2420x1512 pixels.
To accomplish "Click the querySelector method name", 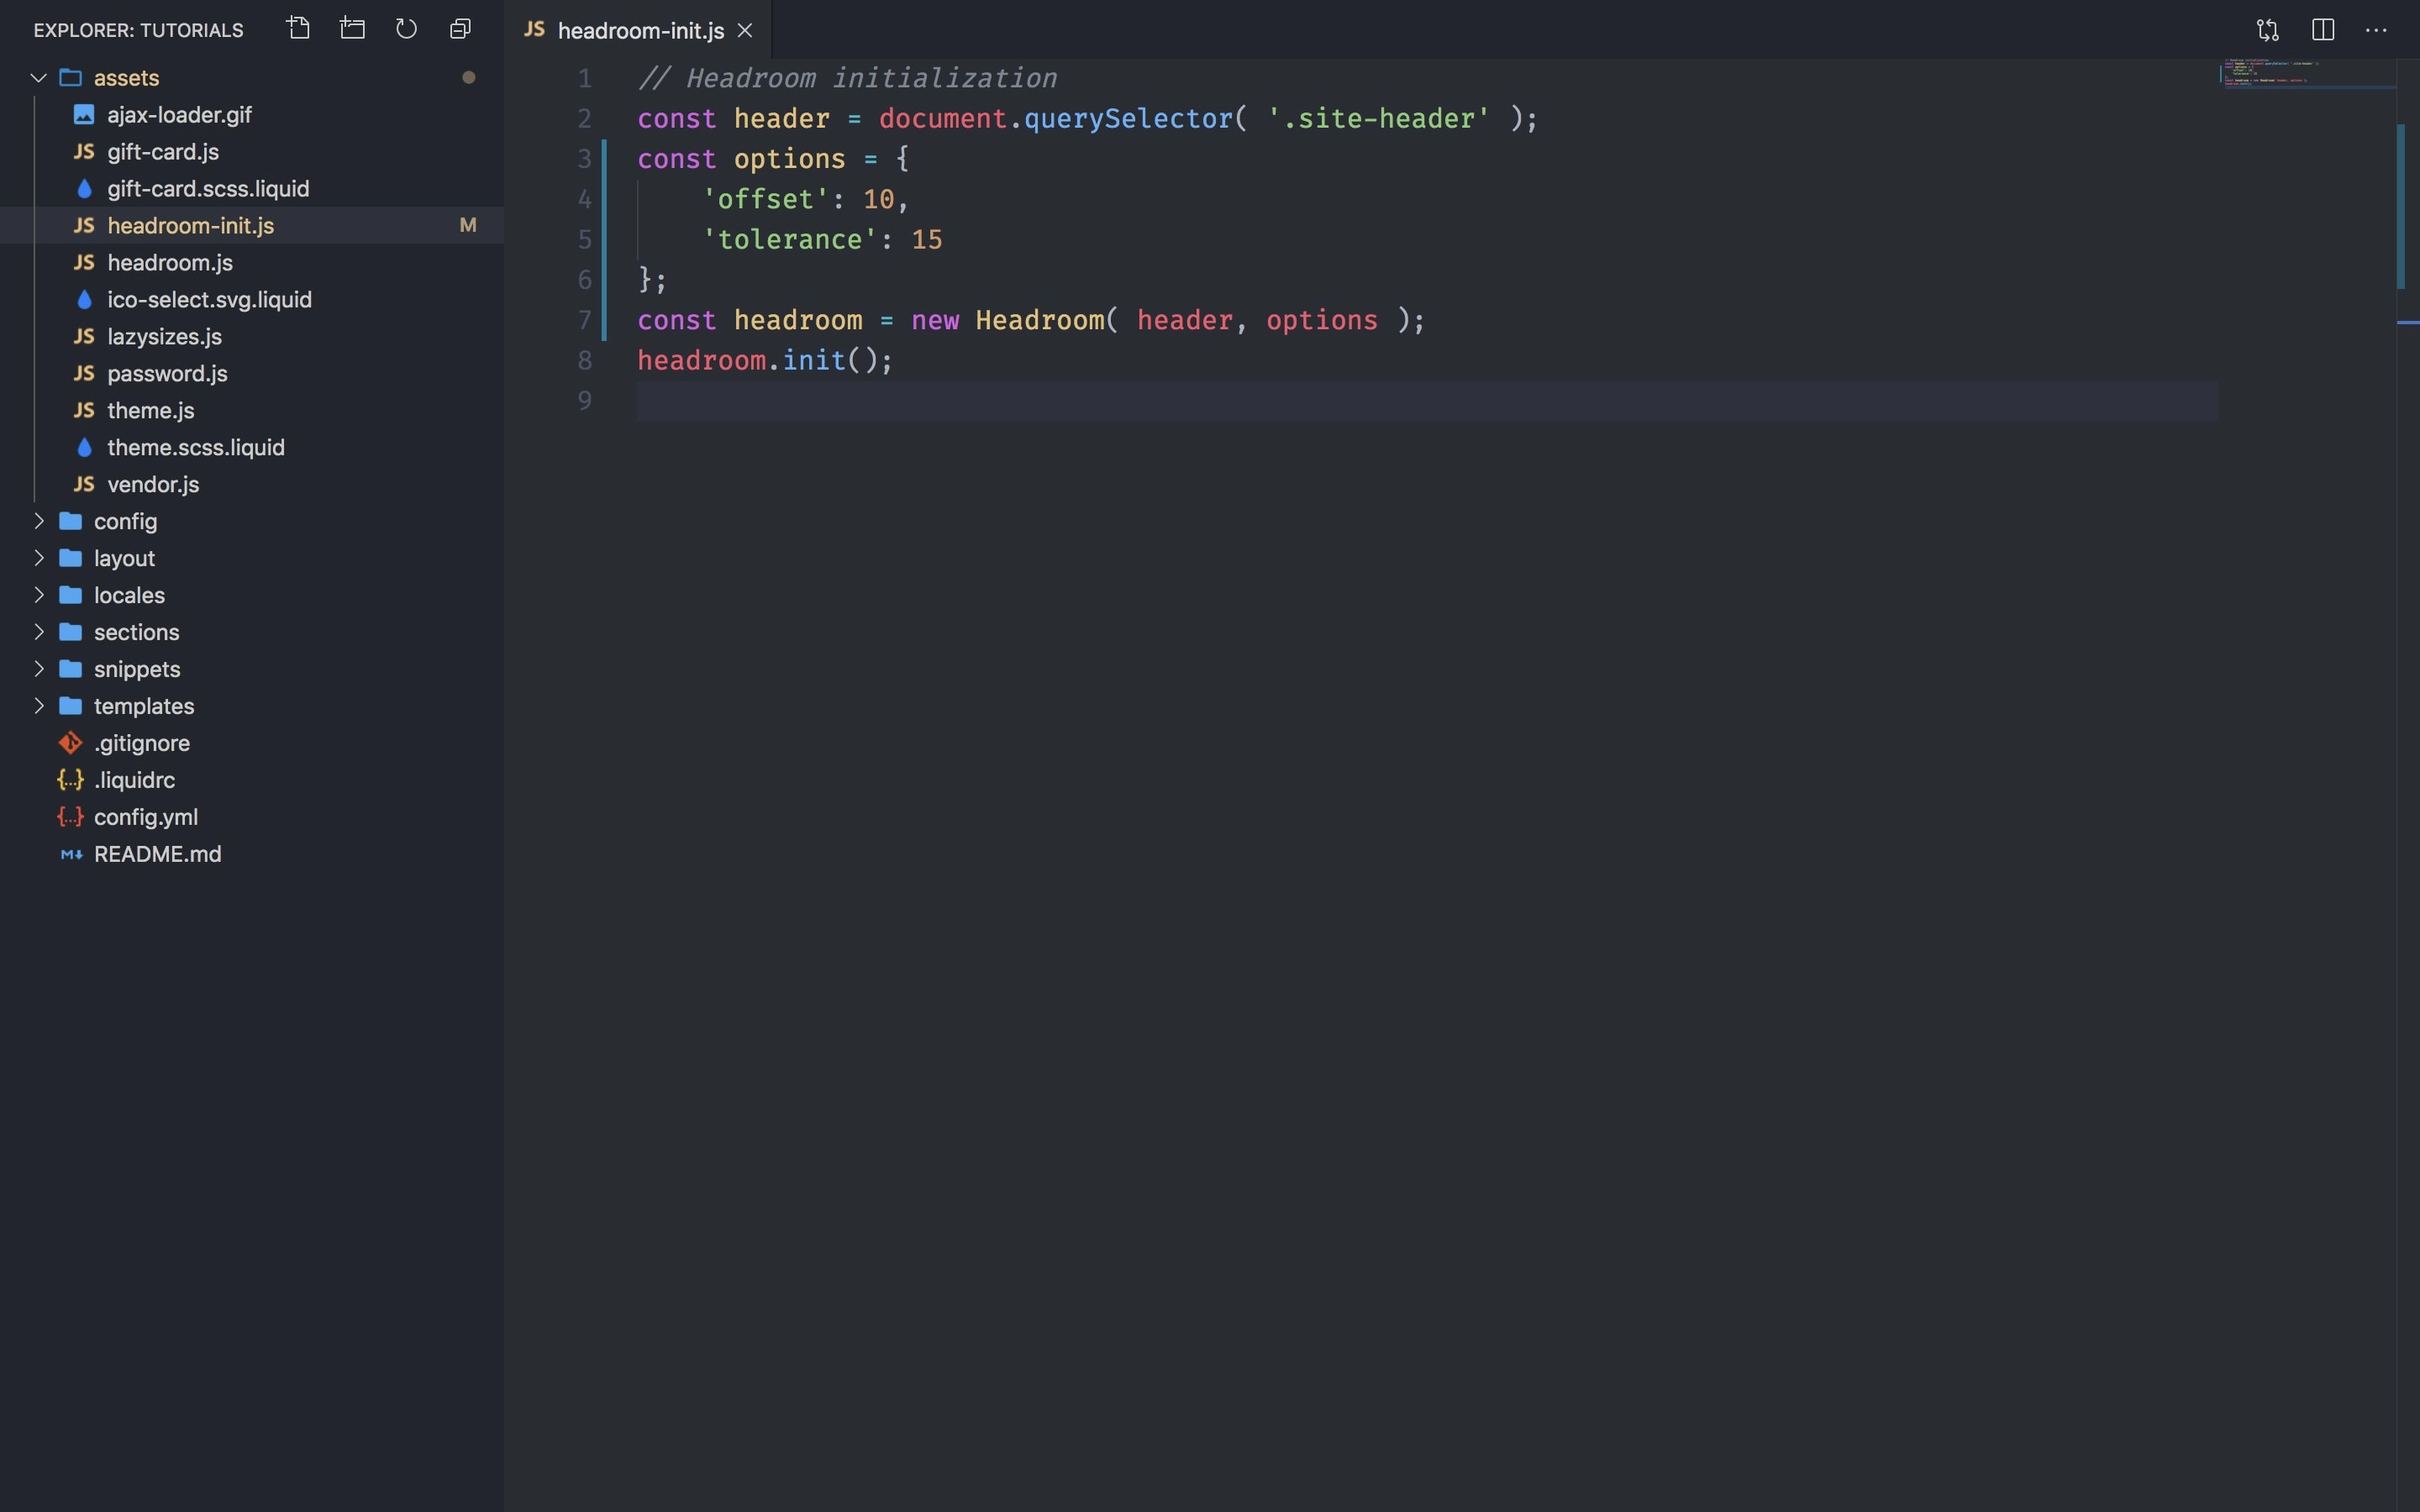I will pyautogui.click(x=1128, y=119).
